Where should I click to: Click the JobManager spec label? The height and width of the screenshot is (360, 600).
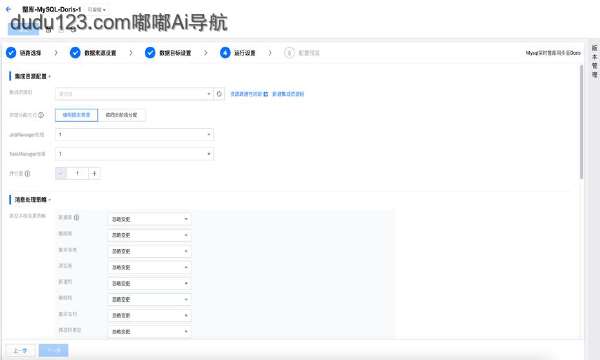point(27,135)
